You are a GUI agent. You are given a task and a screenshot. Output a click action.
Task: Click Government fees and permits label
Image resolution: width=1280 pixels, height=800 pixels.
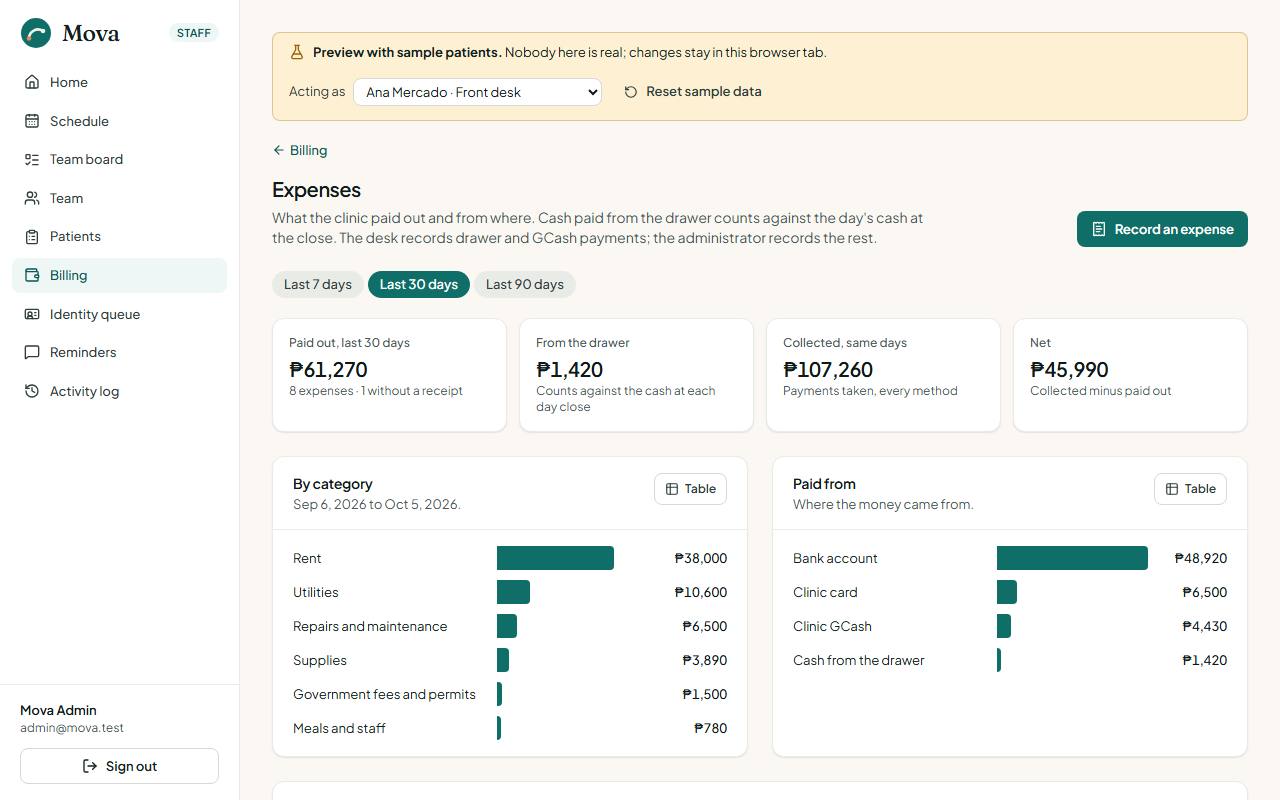coord(384,694)
